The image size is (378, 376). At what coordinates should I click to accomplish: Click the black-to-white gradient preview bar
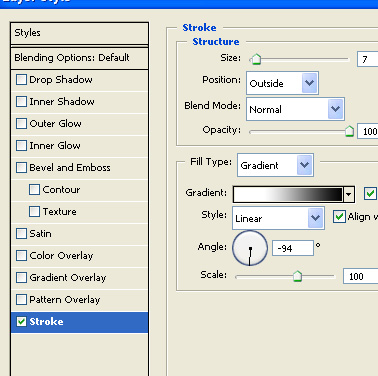coord(288,194)
